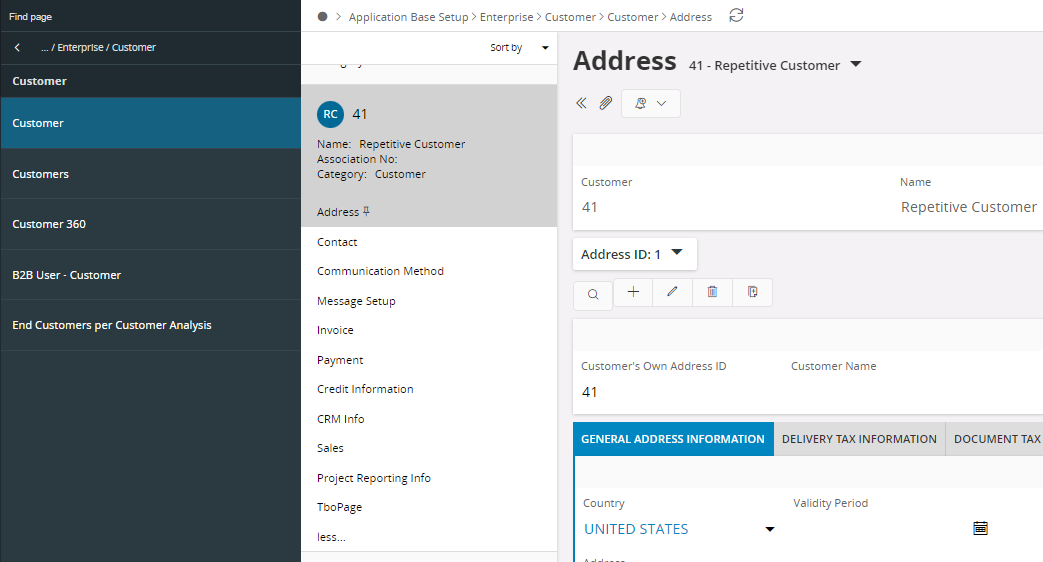Screen dimensions: 1043x562
Task: Open the Contact sub-page
Action: 337,242
